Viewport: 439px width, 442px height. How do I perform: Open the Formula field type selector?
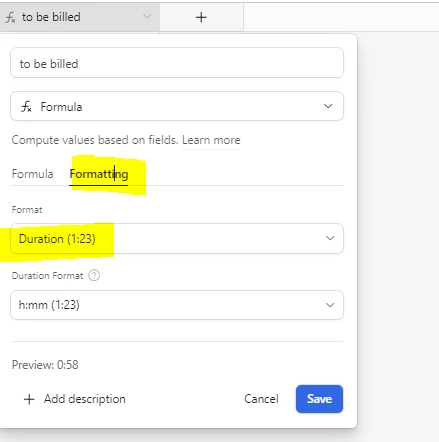pos(177,106)
